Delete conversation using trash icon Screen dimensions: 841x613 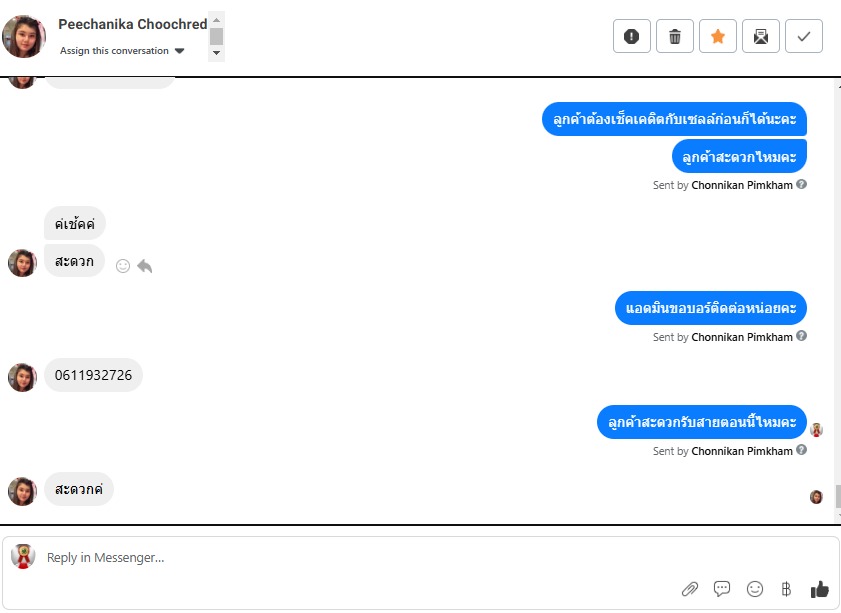(x=675, y=36)
